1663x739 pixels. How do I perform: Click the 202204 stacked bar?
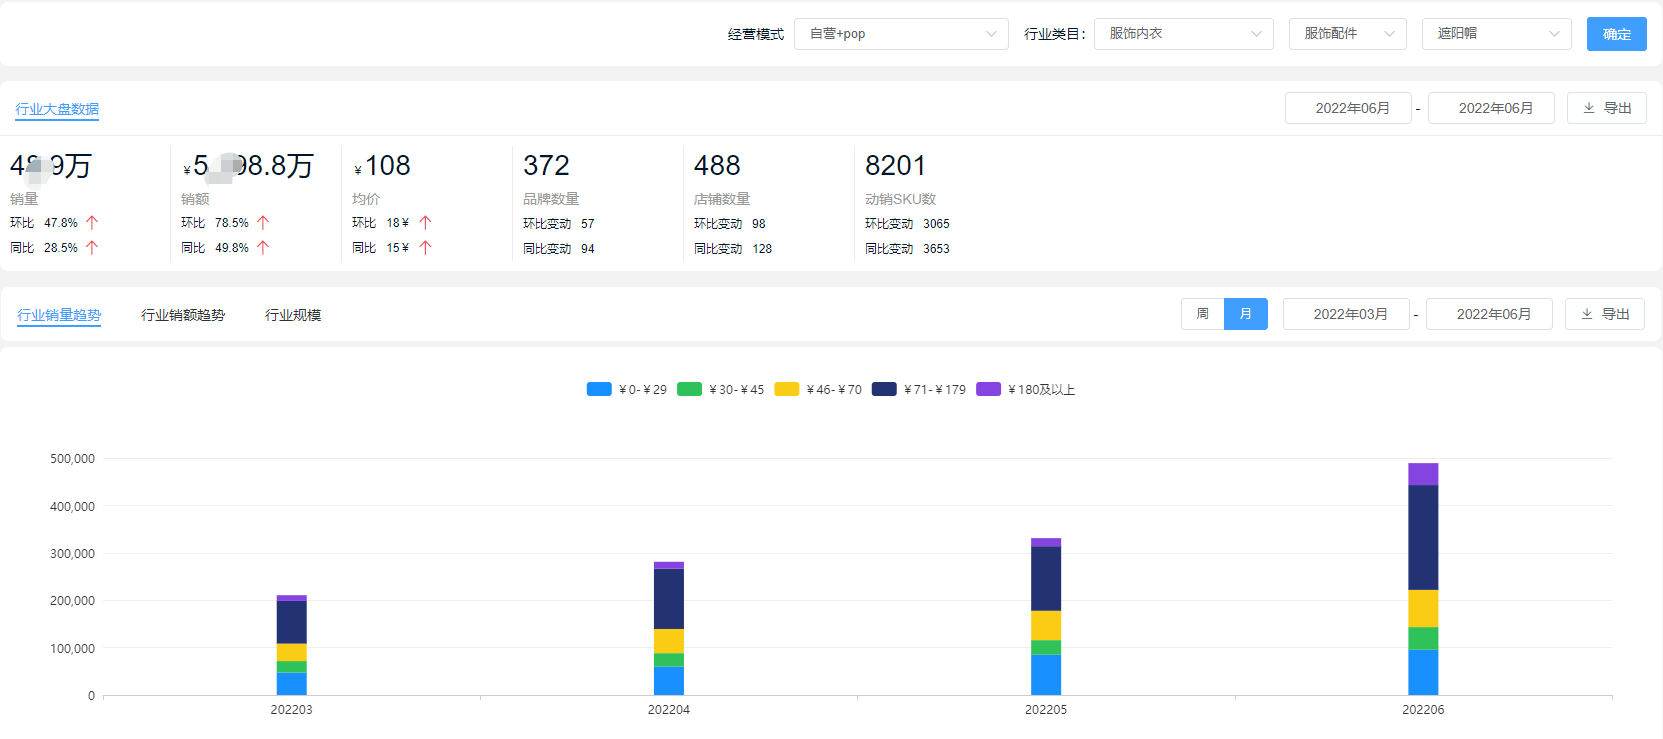(x=669, y=628)
